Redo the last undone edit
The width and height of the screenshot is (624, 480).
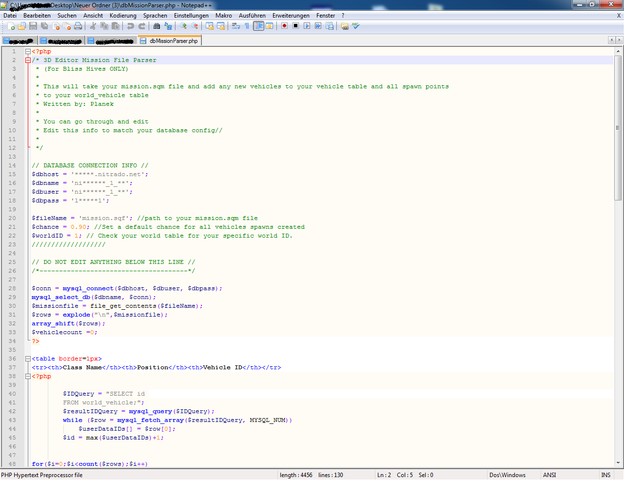click(141, 26)
